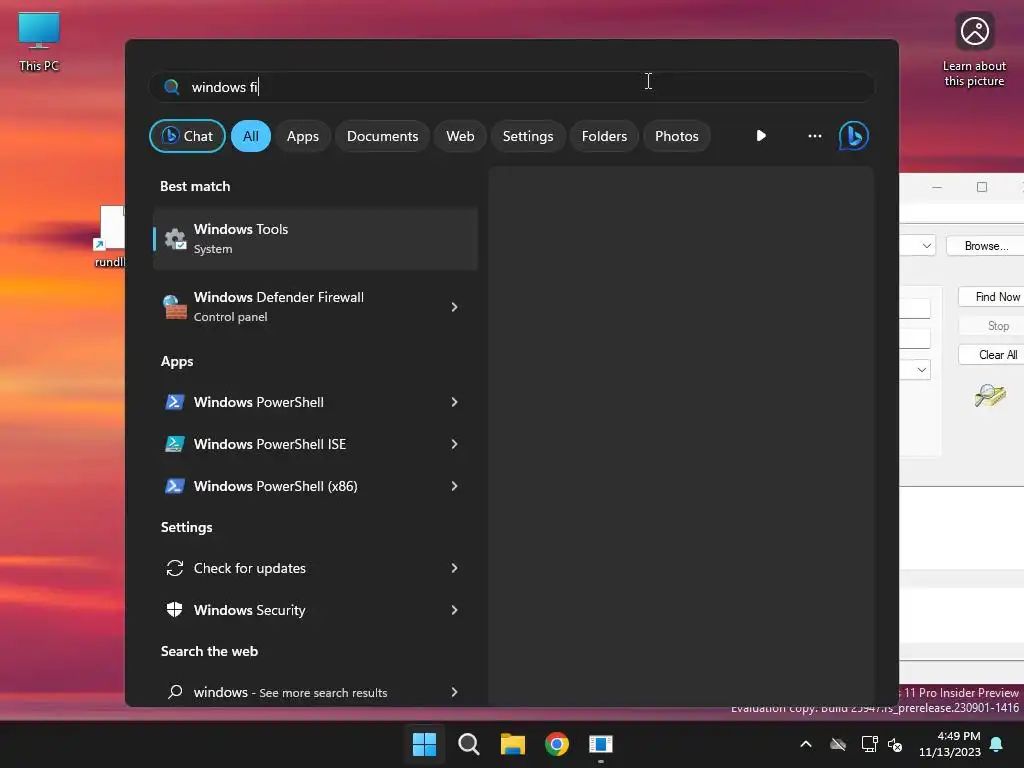Open Windows PowerShell (x86) result

[x=315, y=486]
